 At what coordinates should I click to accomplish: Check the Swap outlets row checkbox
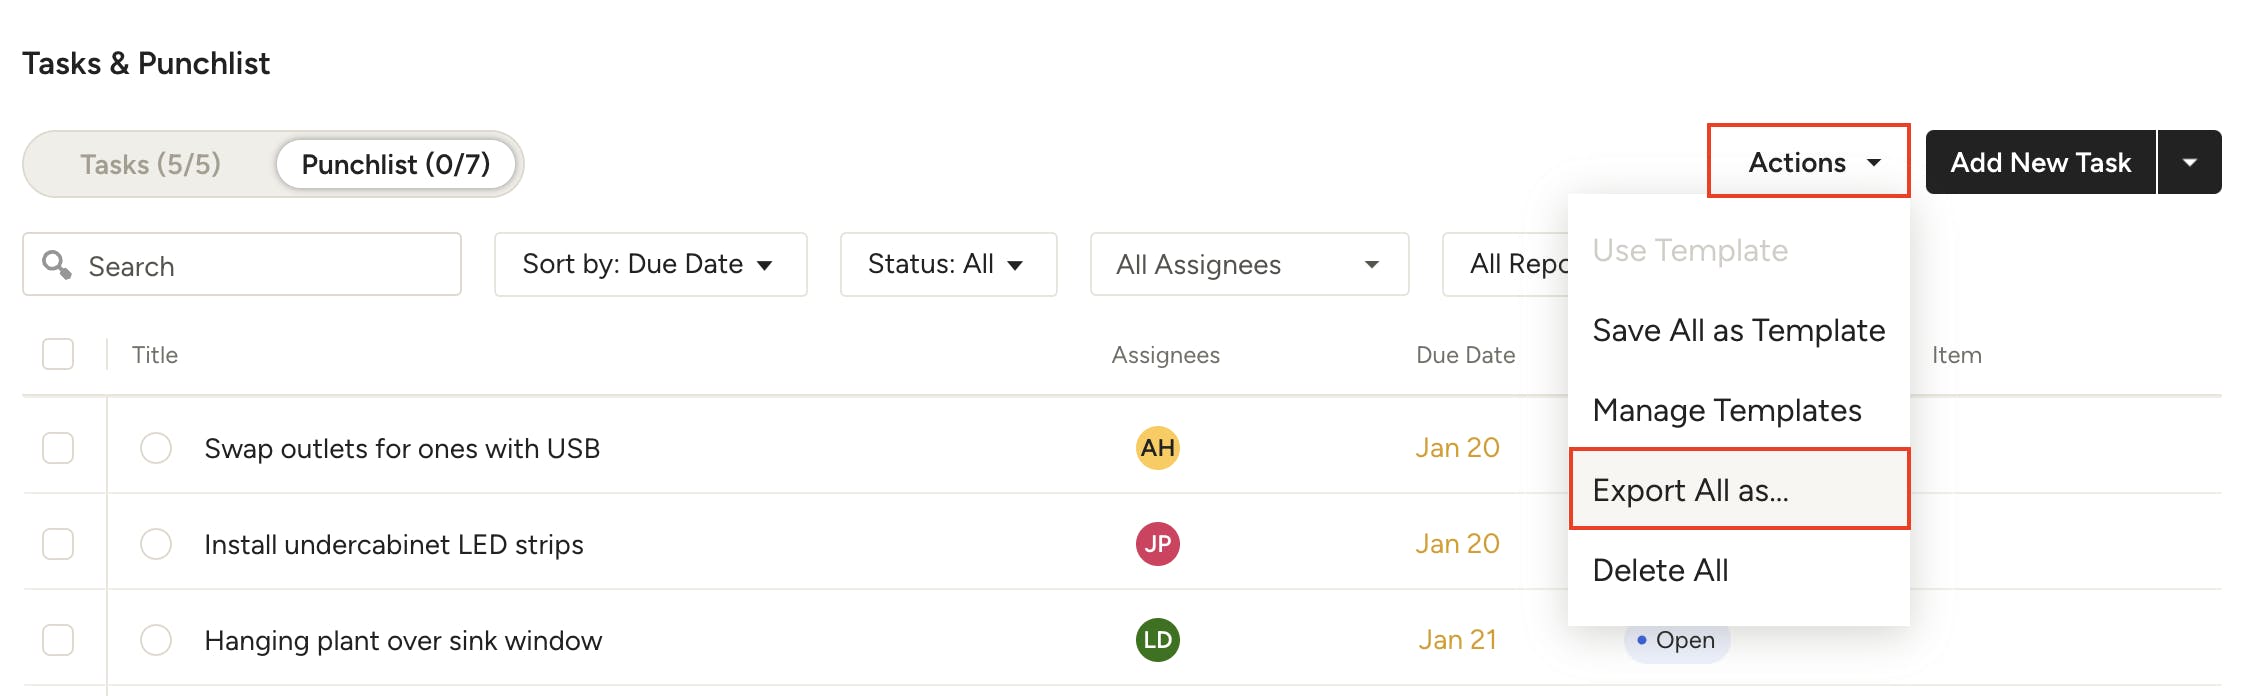(x=58, y=448)
